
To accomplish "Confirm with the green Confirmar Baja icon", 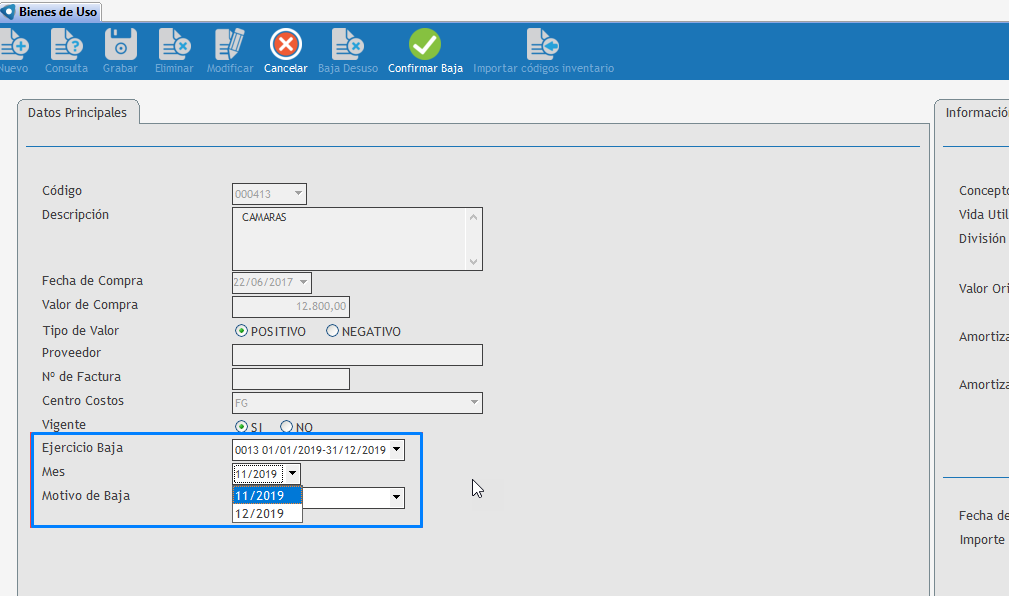I will [425, 45].
